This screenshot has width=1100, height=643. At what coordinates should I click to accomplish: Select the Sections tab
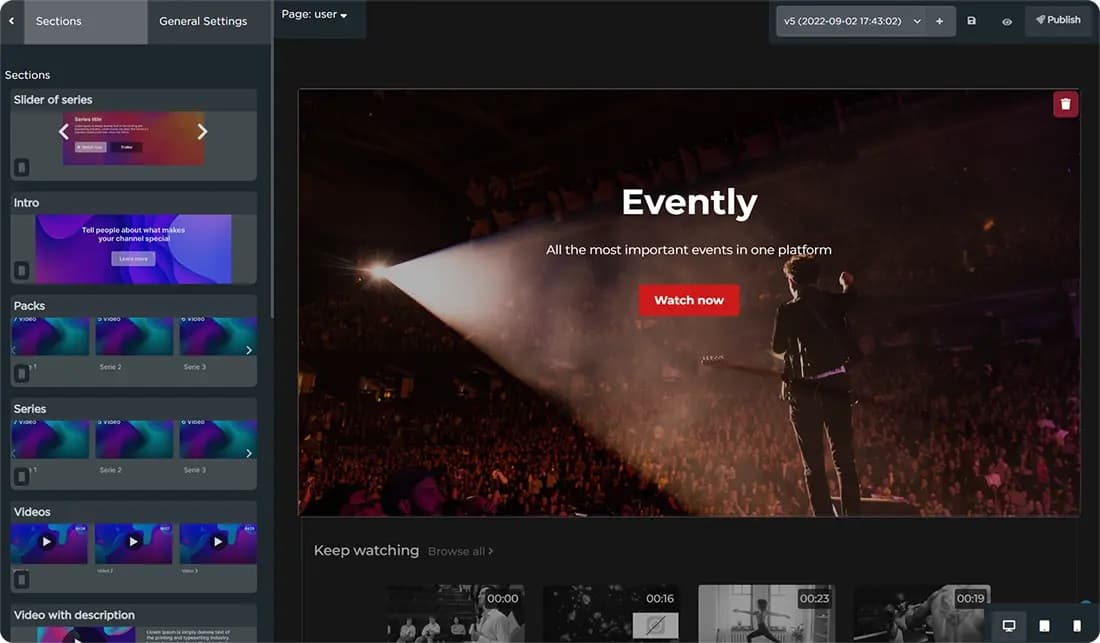click(59, 21)
